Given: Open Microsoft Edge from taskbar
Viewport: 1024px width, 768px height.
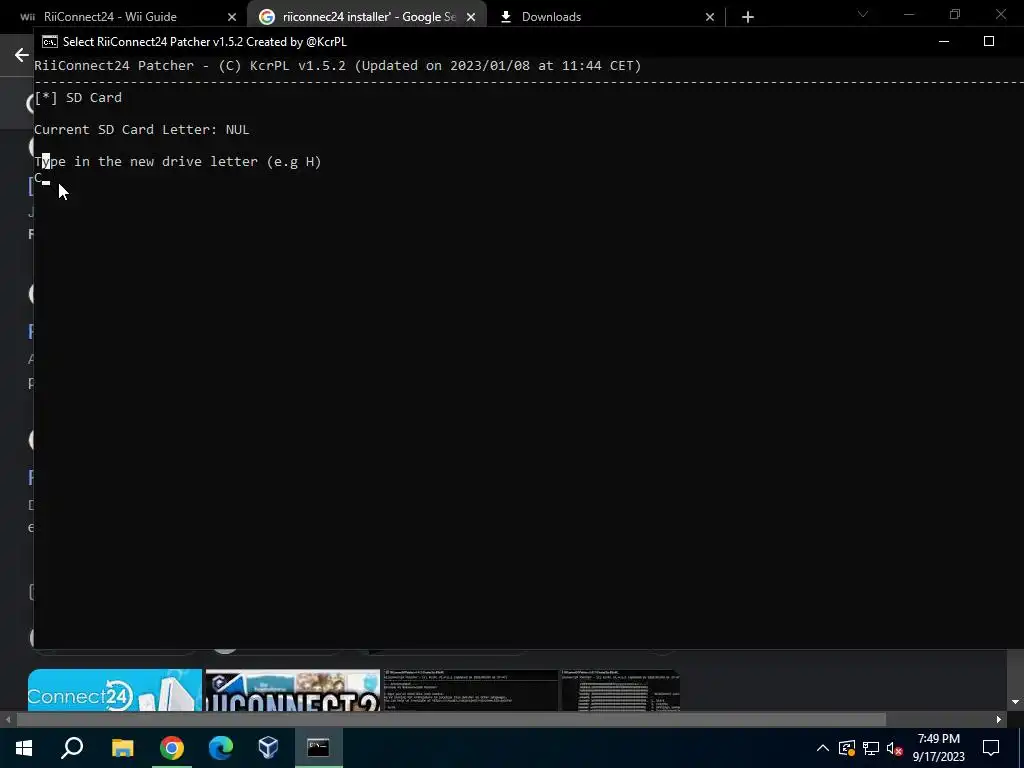Looking at the screenshot, I should (221, 747).
